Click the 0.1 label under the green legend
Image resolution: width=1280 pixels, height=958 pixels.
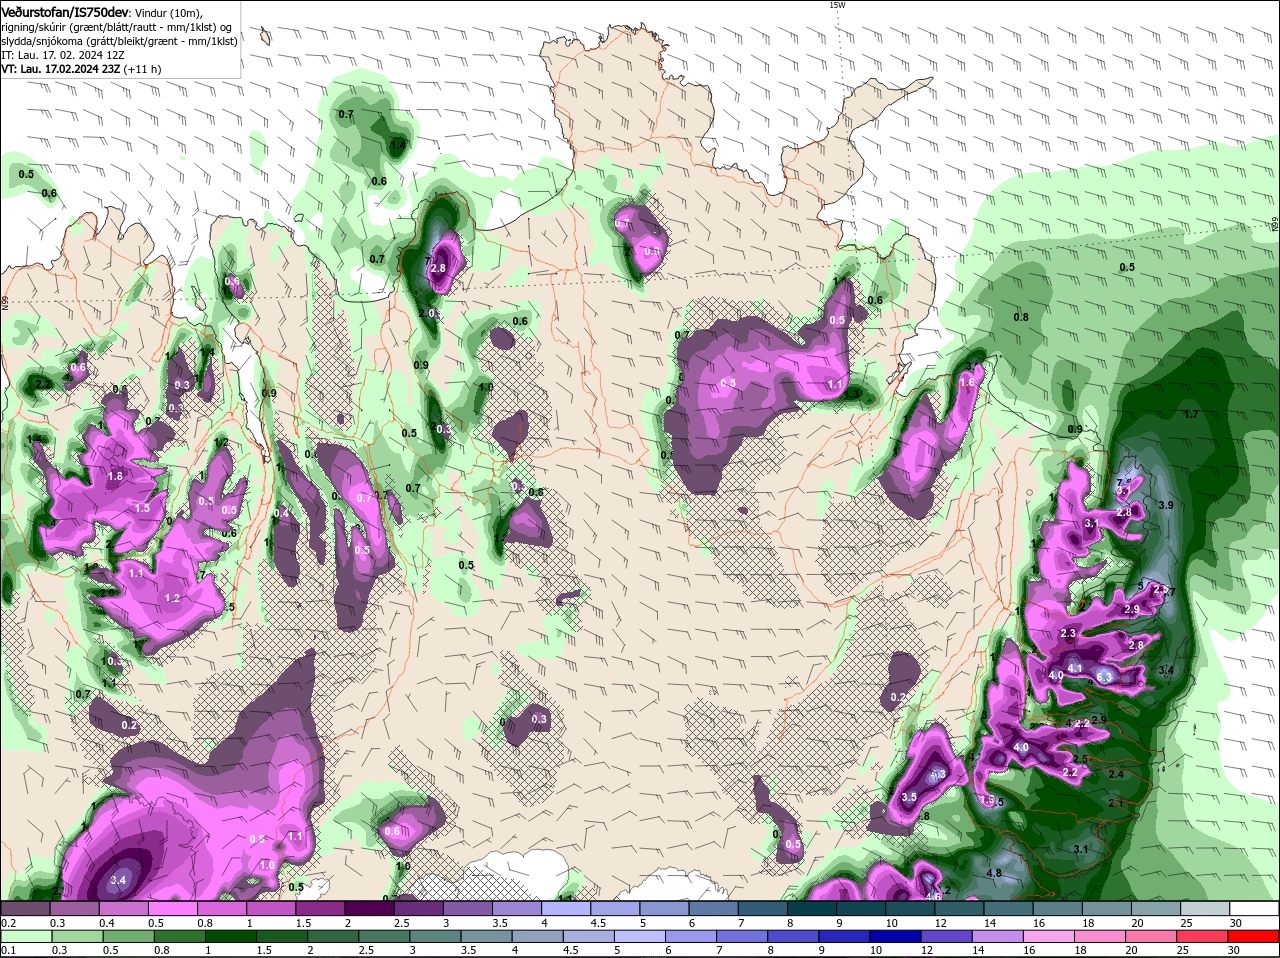click(8, 950)
